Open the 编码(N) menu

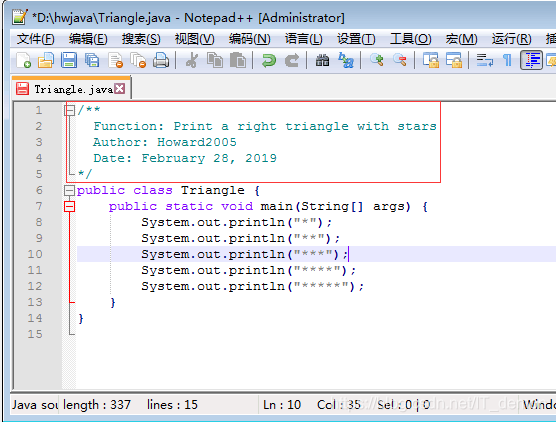pos(250,39)
